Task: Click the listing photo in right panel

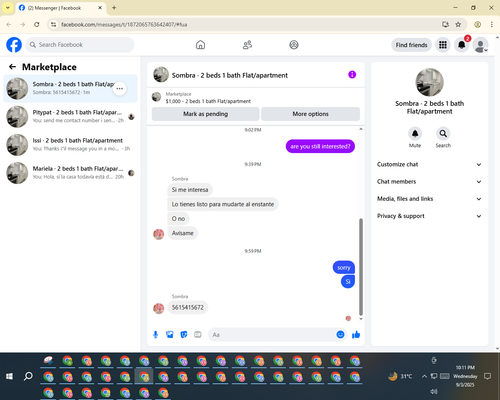Action: click(x=429, y=82)
